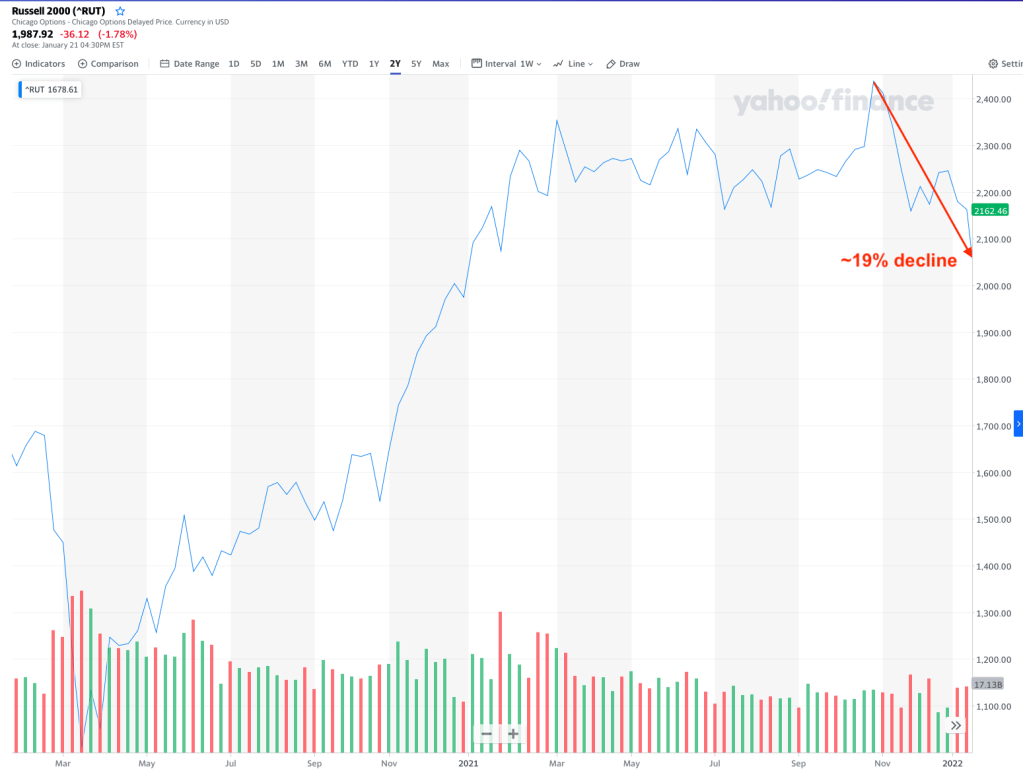Open the Indicators menu
Image resolution: width=1023 pixels, height=777 pixels.
(39, 64)
